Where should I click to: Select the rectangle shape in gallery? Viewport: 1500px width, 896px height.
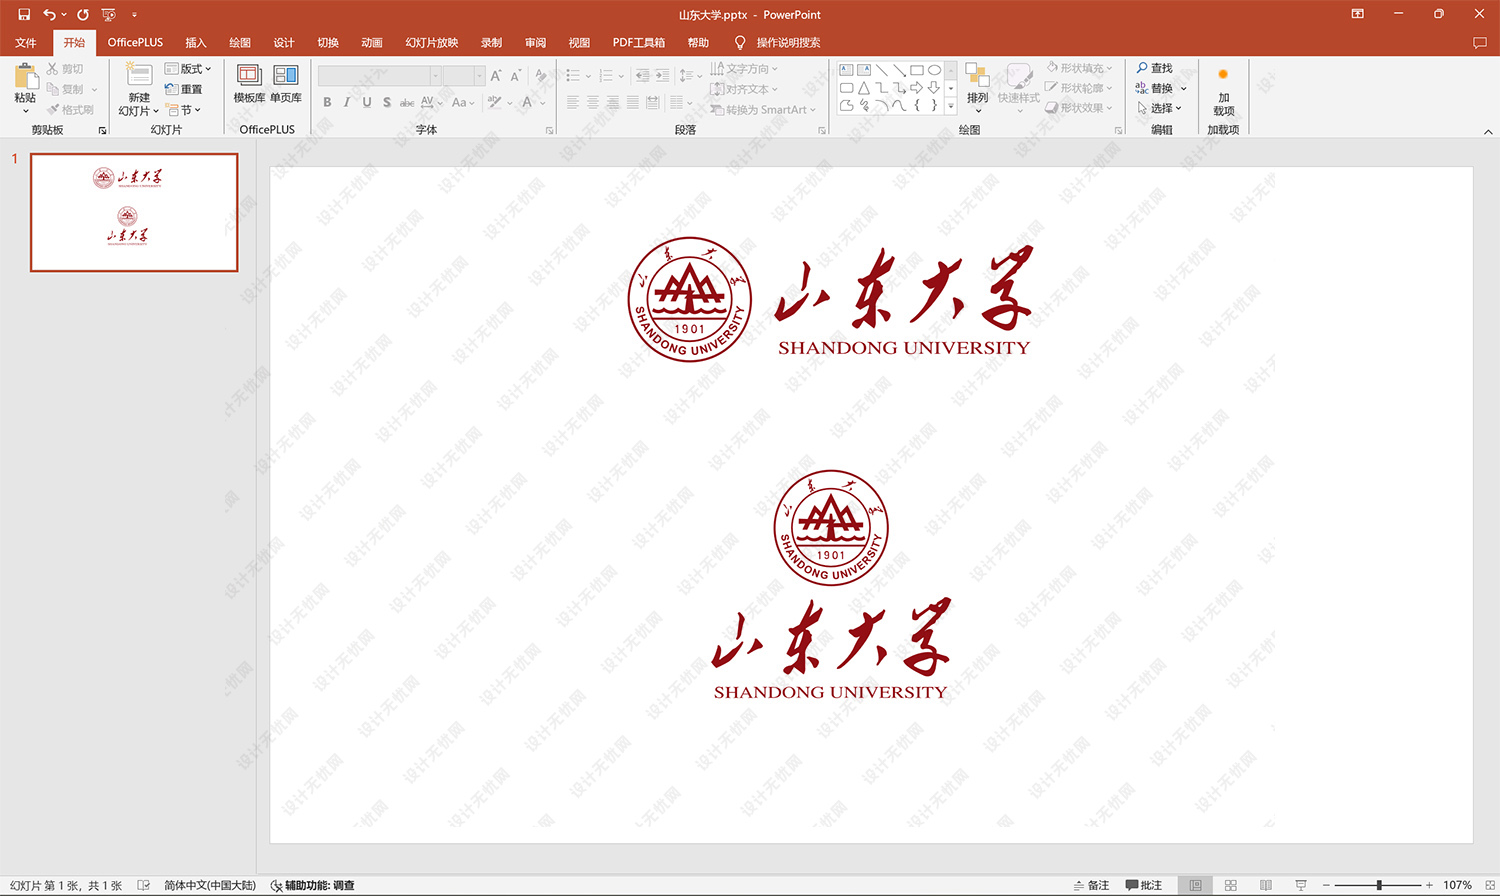[916, 70]
